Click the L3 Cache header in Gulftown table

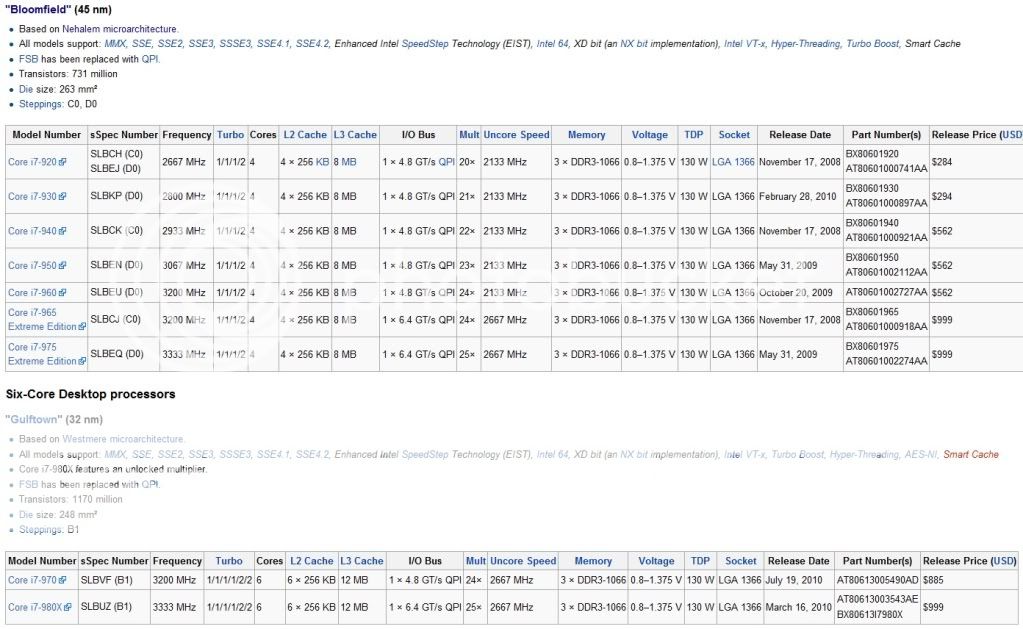[361, 561]
